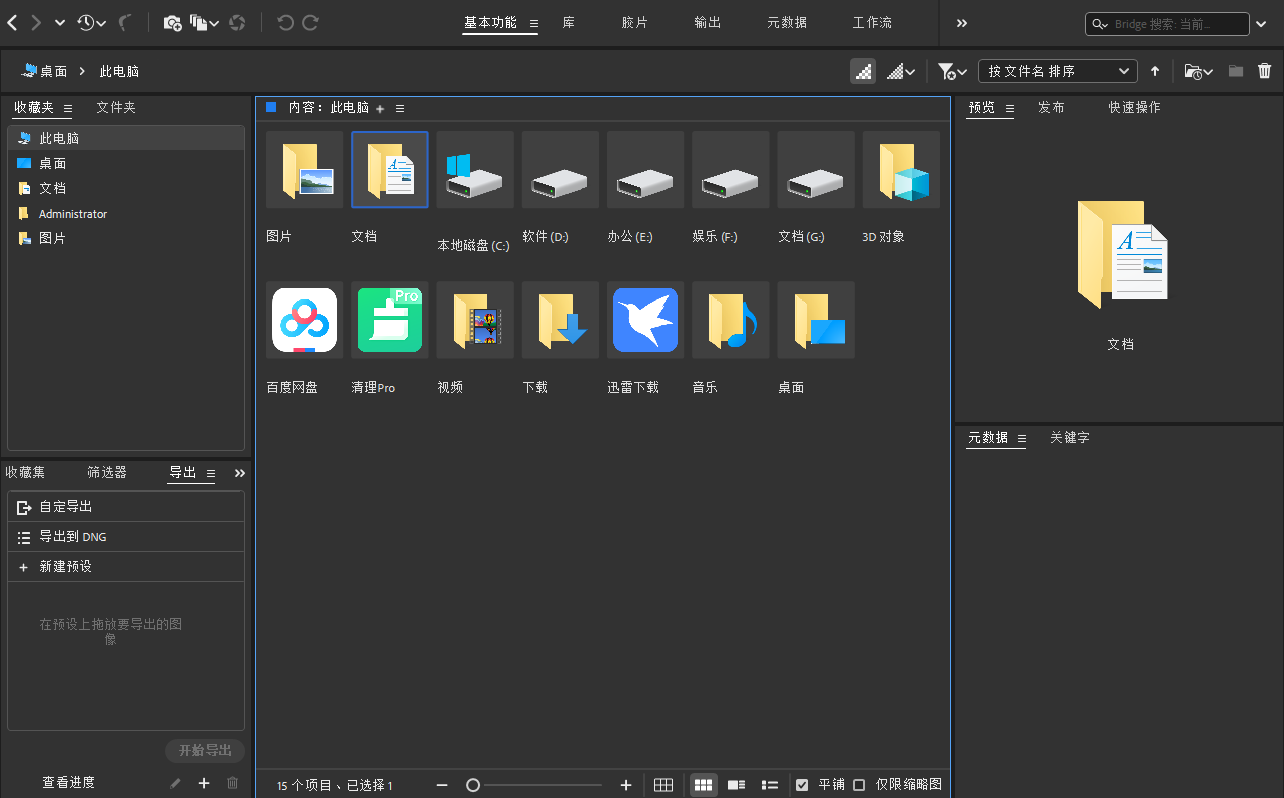This screenshot has height=798, width=1284.
Task: Click the get photos from camera icon
Action: tap(172, 22)
